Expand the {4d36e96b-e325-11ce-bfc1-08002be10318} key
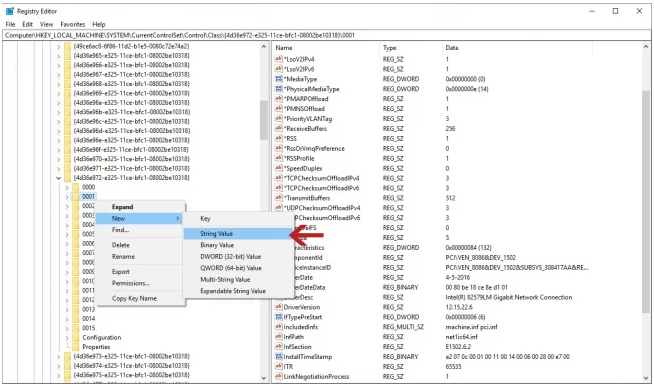This screenshot has width=654, height=384. tap(58, 112)
